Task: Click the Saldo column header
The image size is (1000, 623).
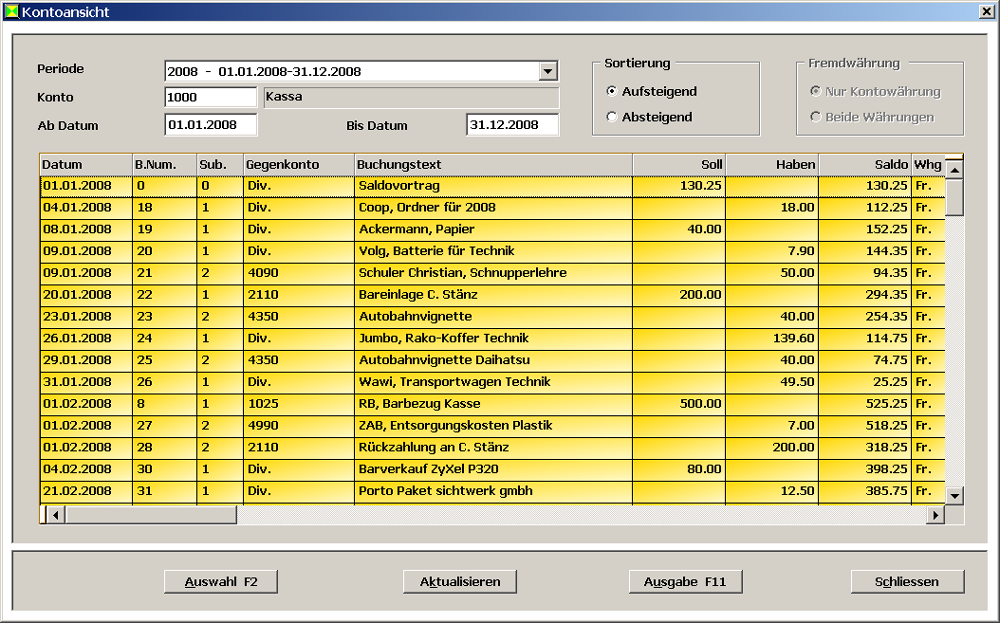Action: pos(864,164)
